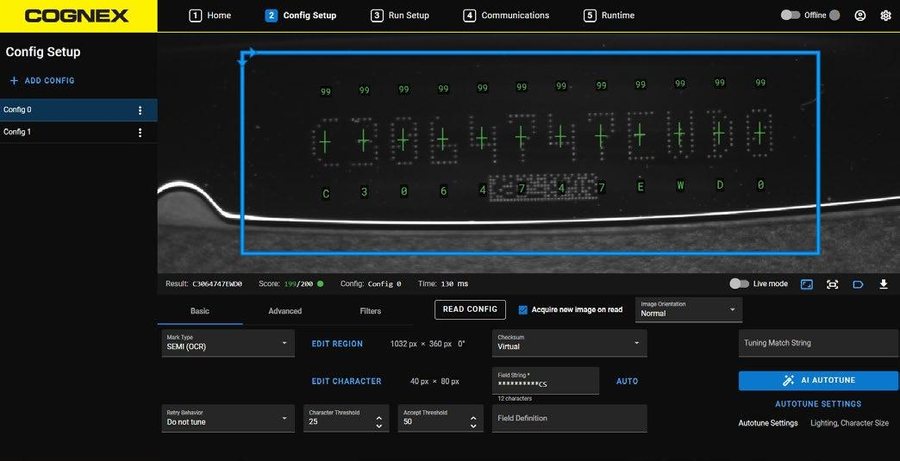
Task: Toggle the Offline connection switch
Action: [x=790, y=16]
